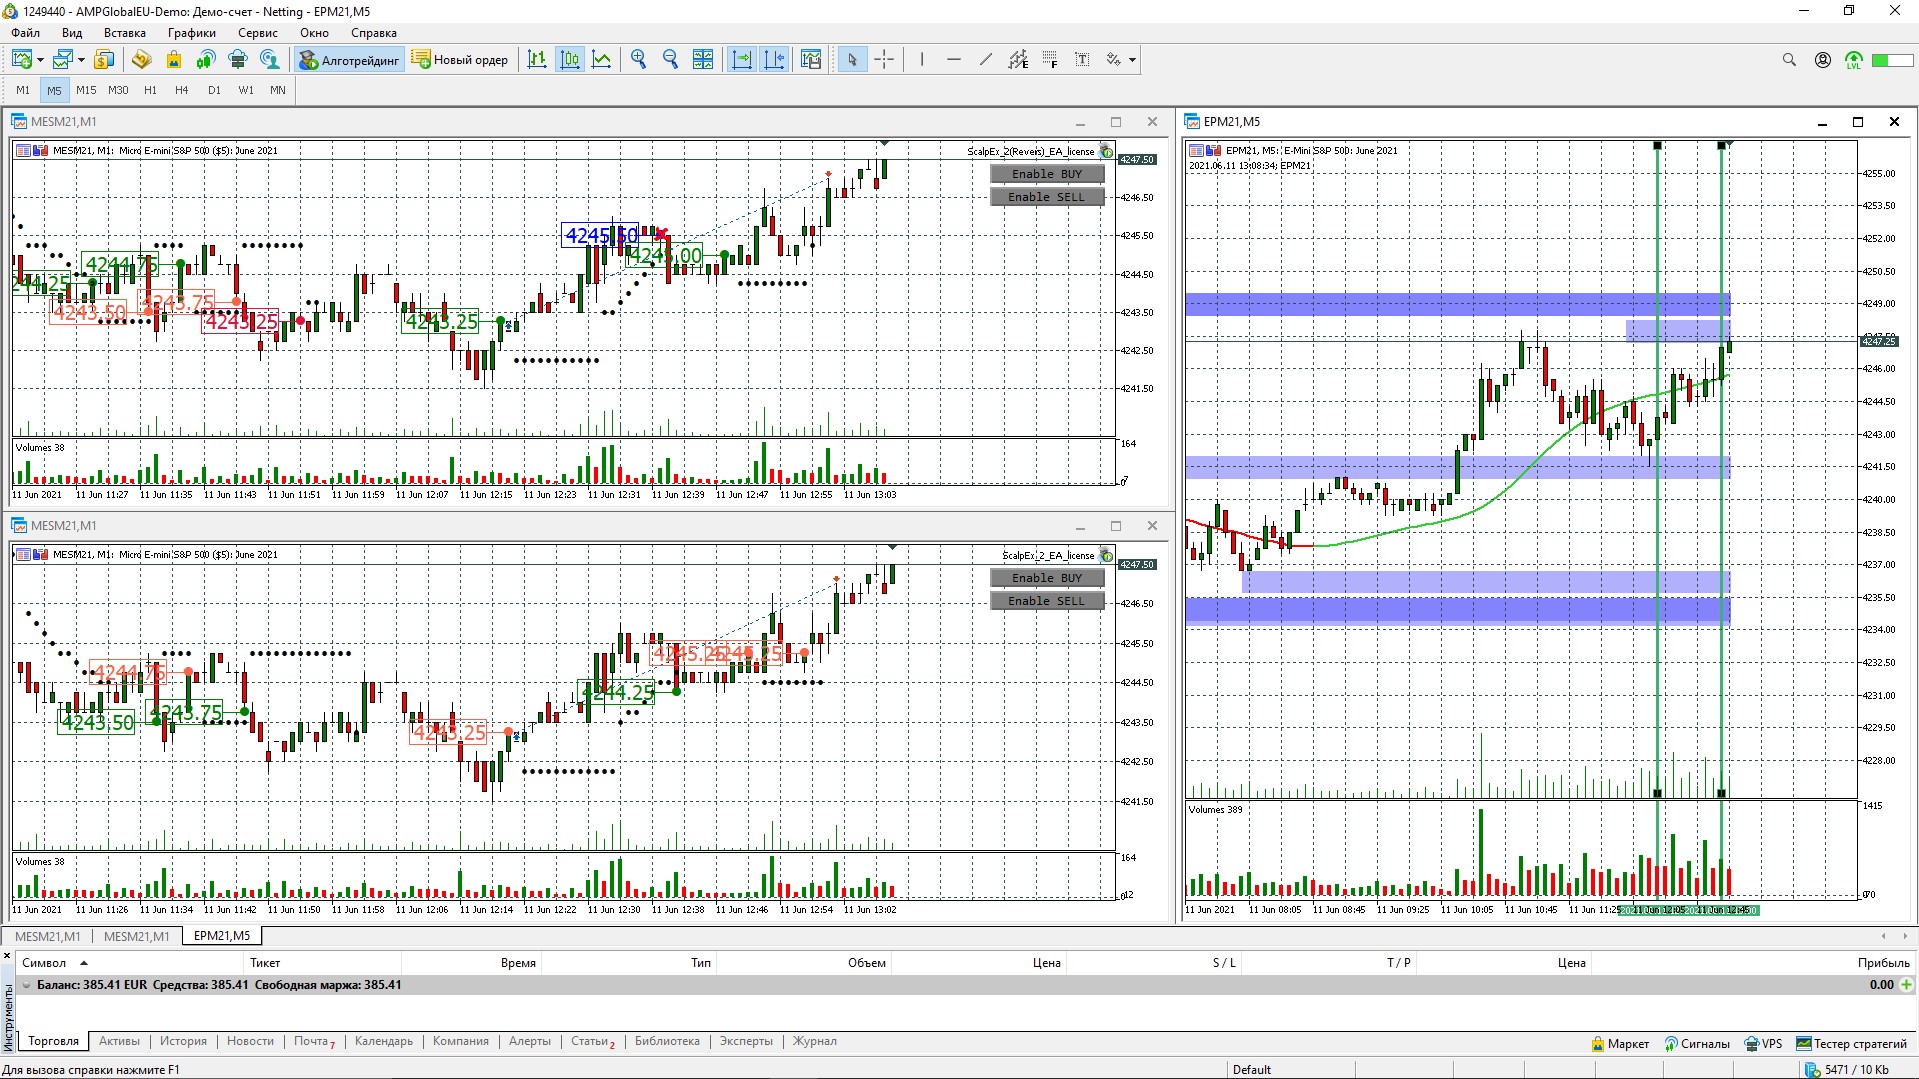
Task: Select the horizontal line drawing tool
Action: coord(954,60)
